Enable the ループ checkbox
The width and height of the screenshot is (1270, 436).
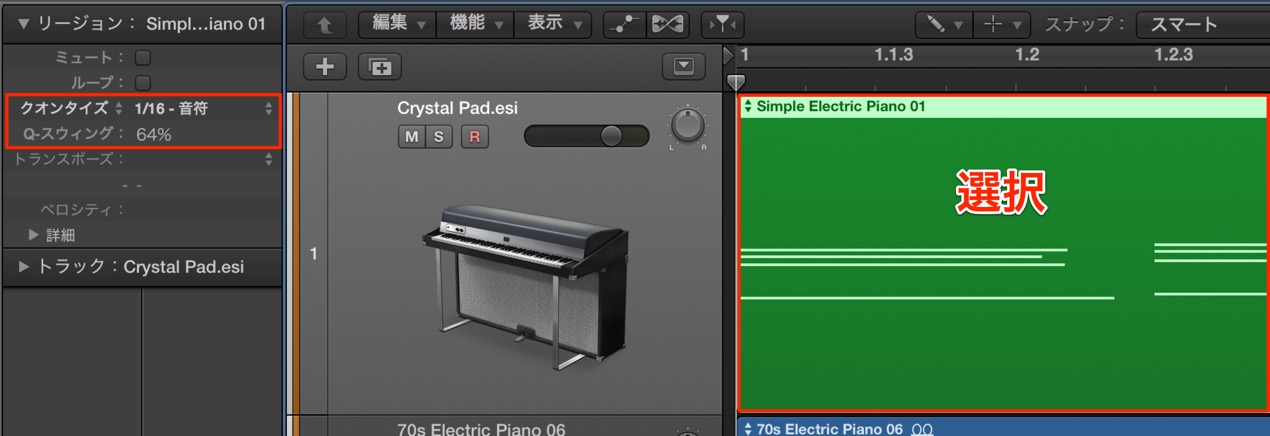click(143, 83)
